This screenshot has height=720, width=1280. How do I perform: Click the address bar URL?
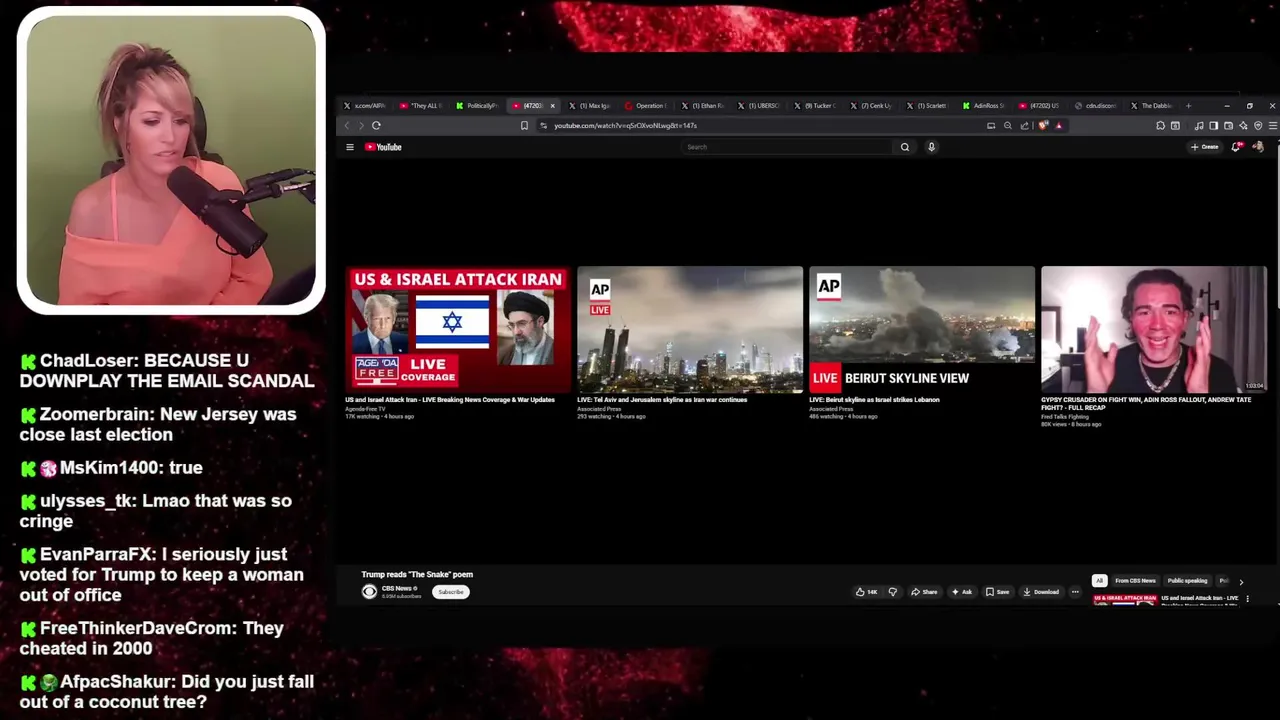pos(626,125)
